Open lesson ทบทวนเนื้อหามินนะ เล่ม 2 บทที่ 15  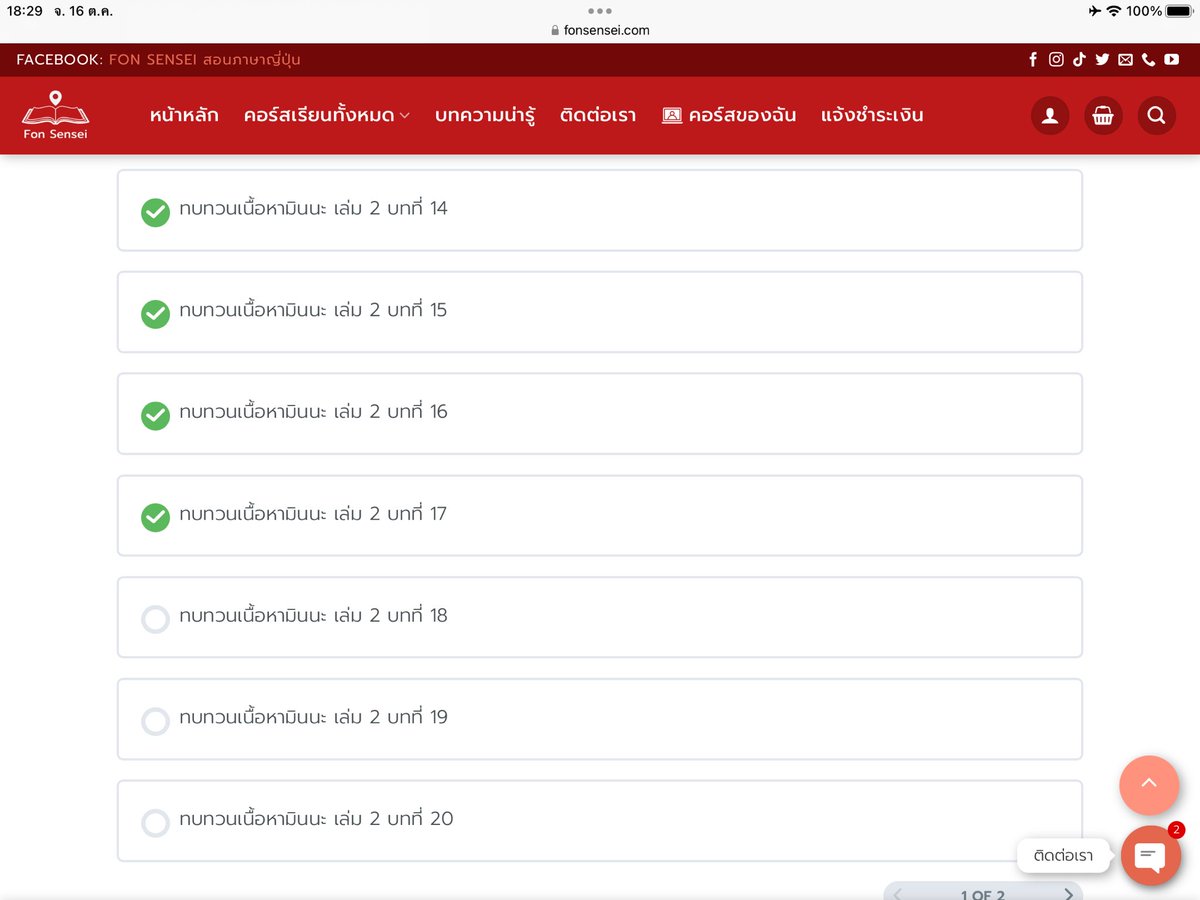pyautogui.click(x=600, y=312)
